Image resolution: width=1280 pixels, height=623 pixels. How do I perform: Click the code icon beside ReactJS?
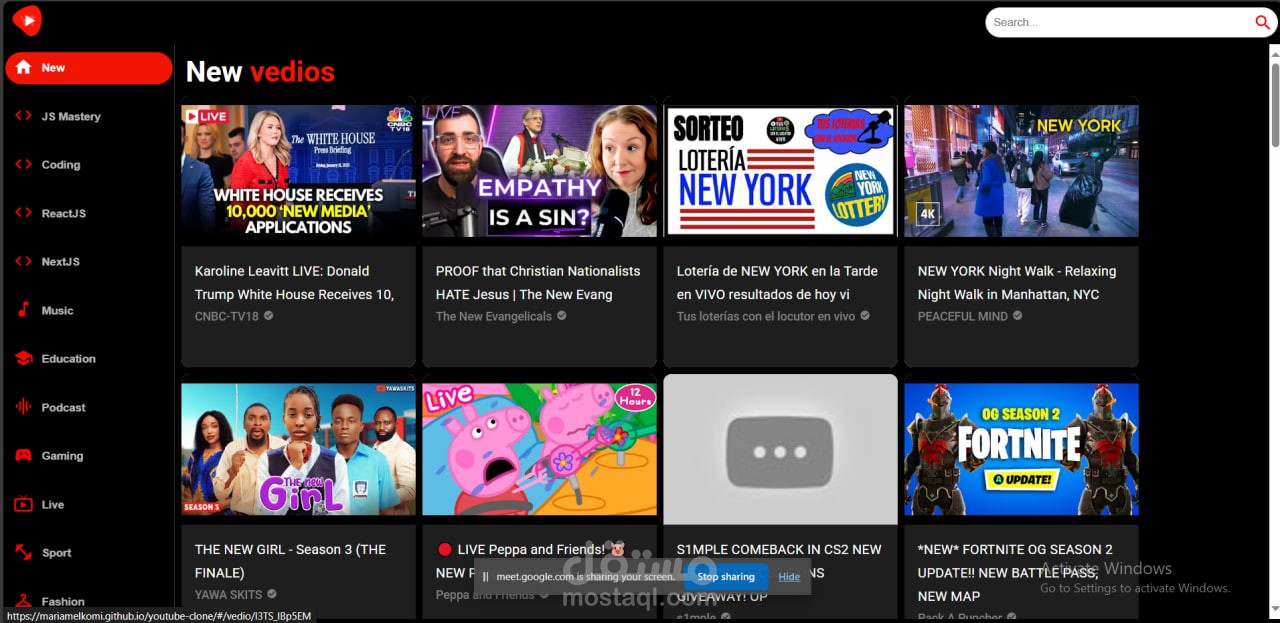click(x=23, y=213)
